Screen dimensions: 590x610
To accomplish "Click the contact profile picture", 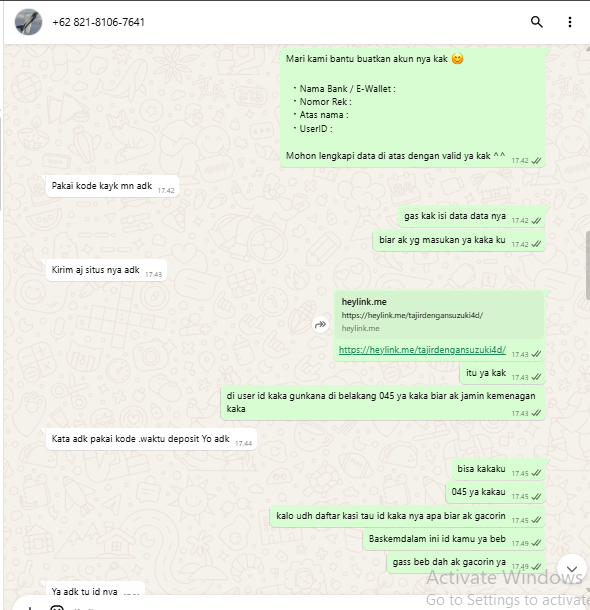I will coord(28,22).
